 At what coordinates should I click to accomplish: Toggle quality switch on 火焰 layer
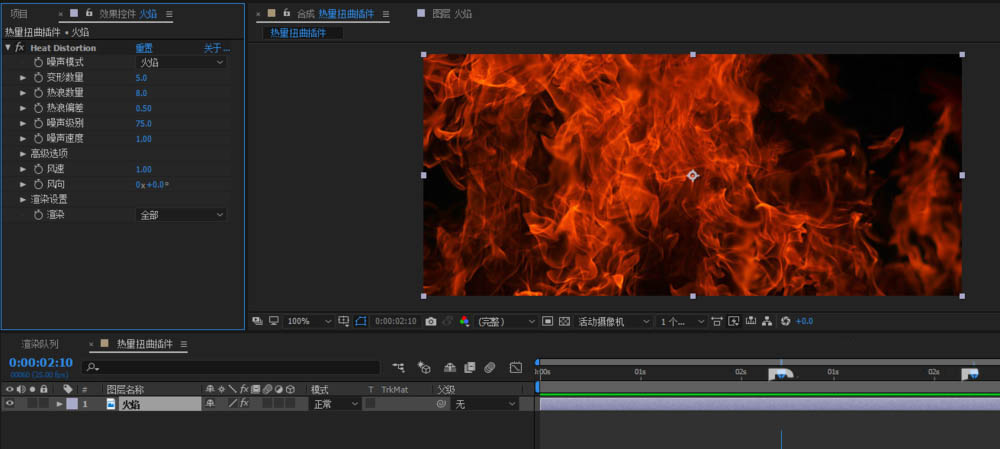click(233, 403)
